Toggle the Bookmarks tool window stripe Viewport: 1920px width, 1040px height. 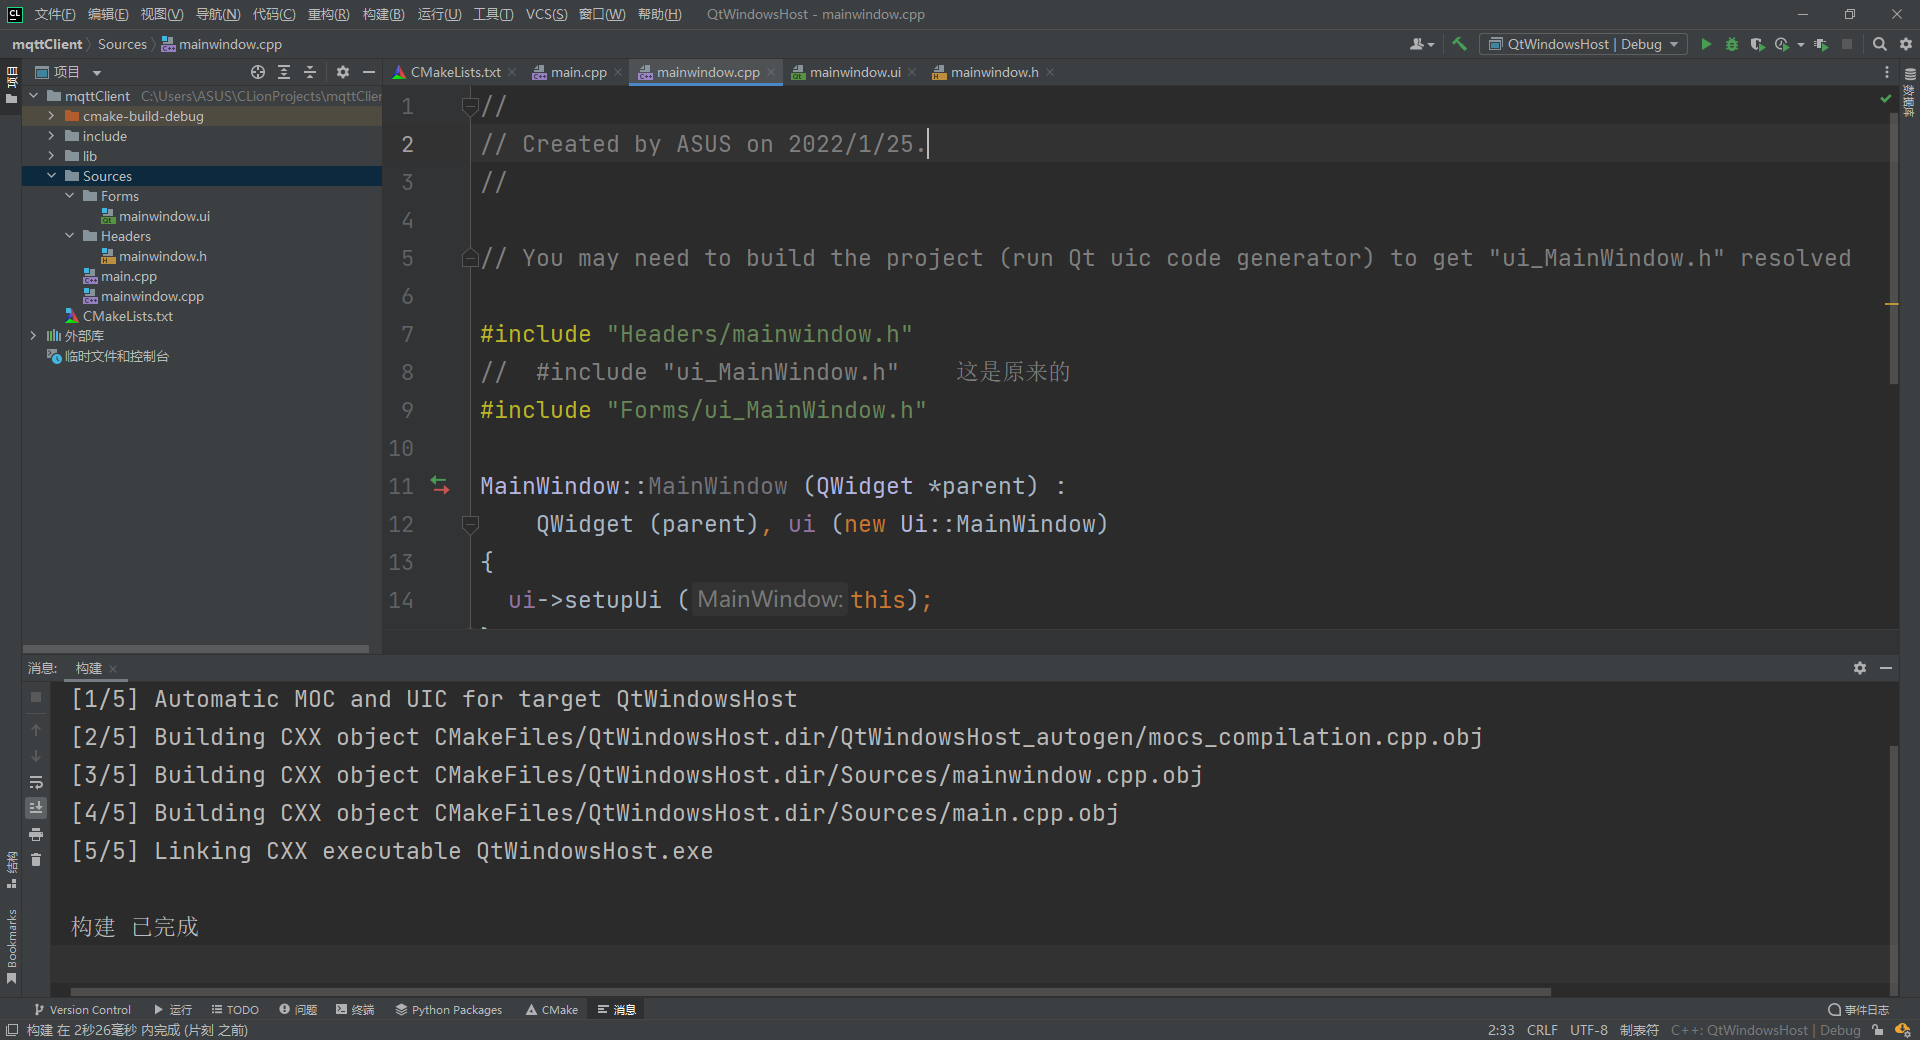11,945
